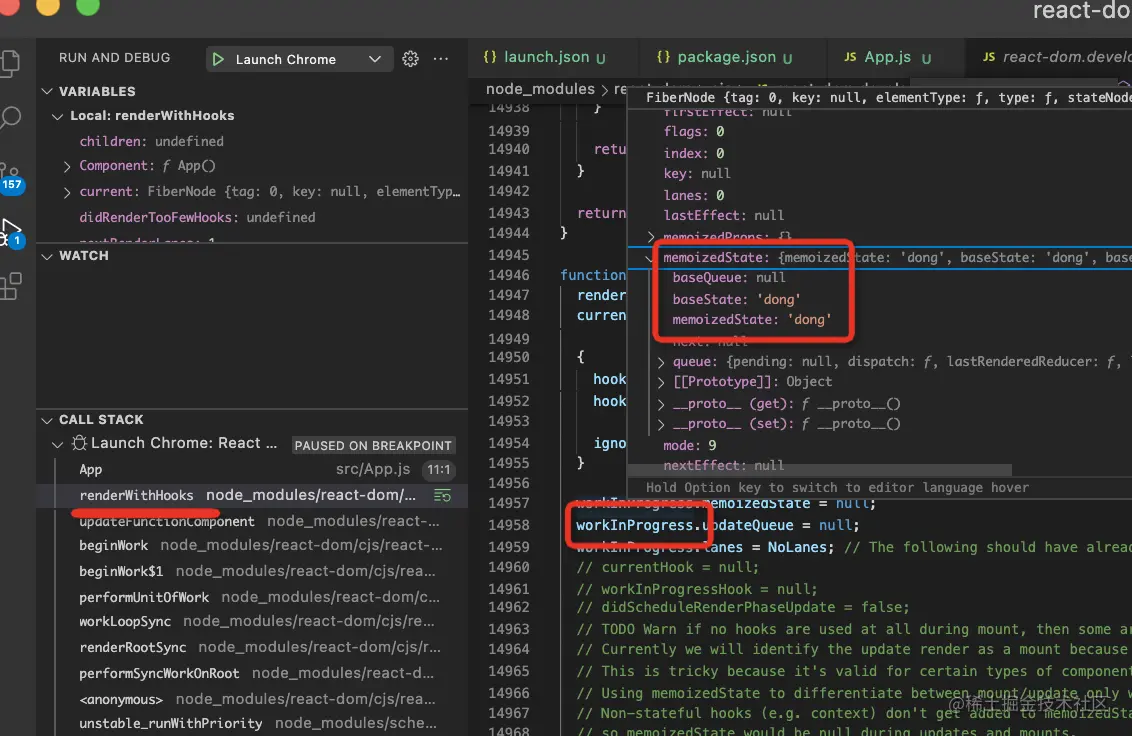This screenshot has width=1132, height=736.
Task: Click the Run and Debug activity icon
Action: coord(11,233)
